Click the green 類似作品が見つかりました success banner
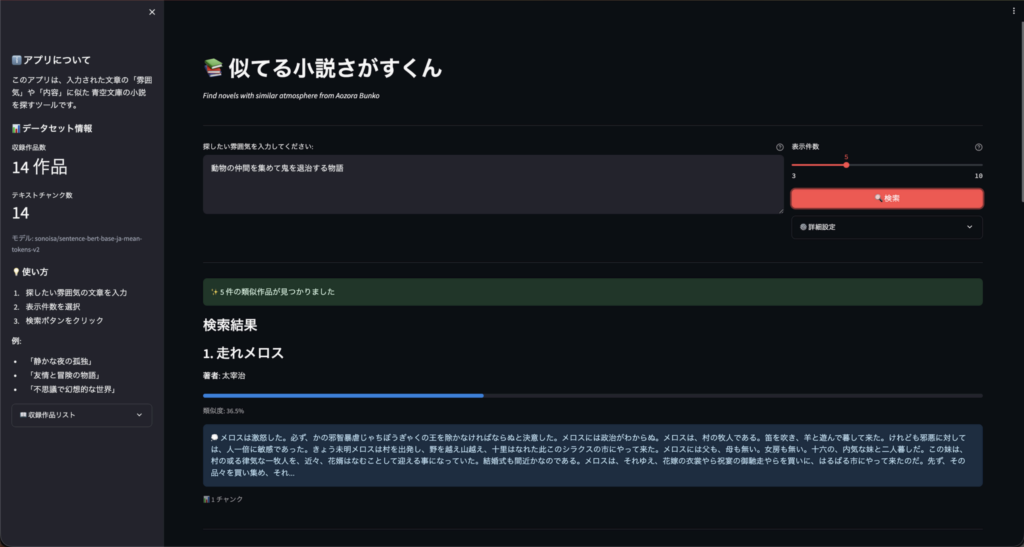This screenshot has height=547, width=1024. coord(592,292)
